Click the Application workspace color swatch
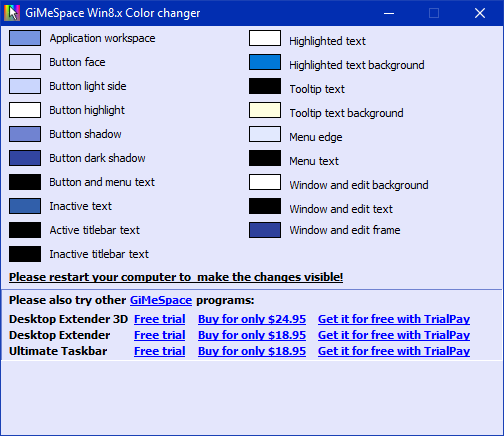Viewport: 504px width, 436px height. click(x=25, y=38)
